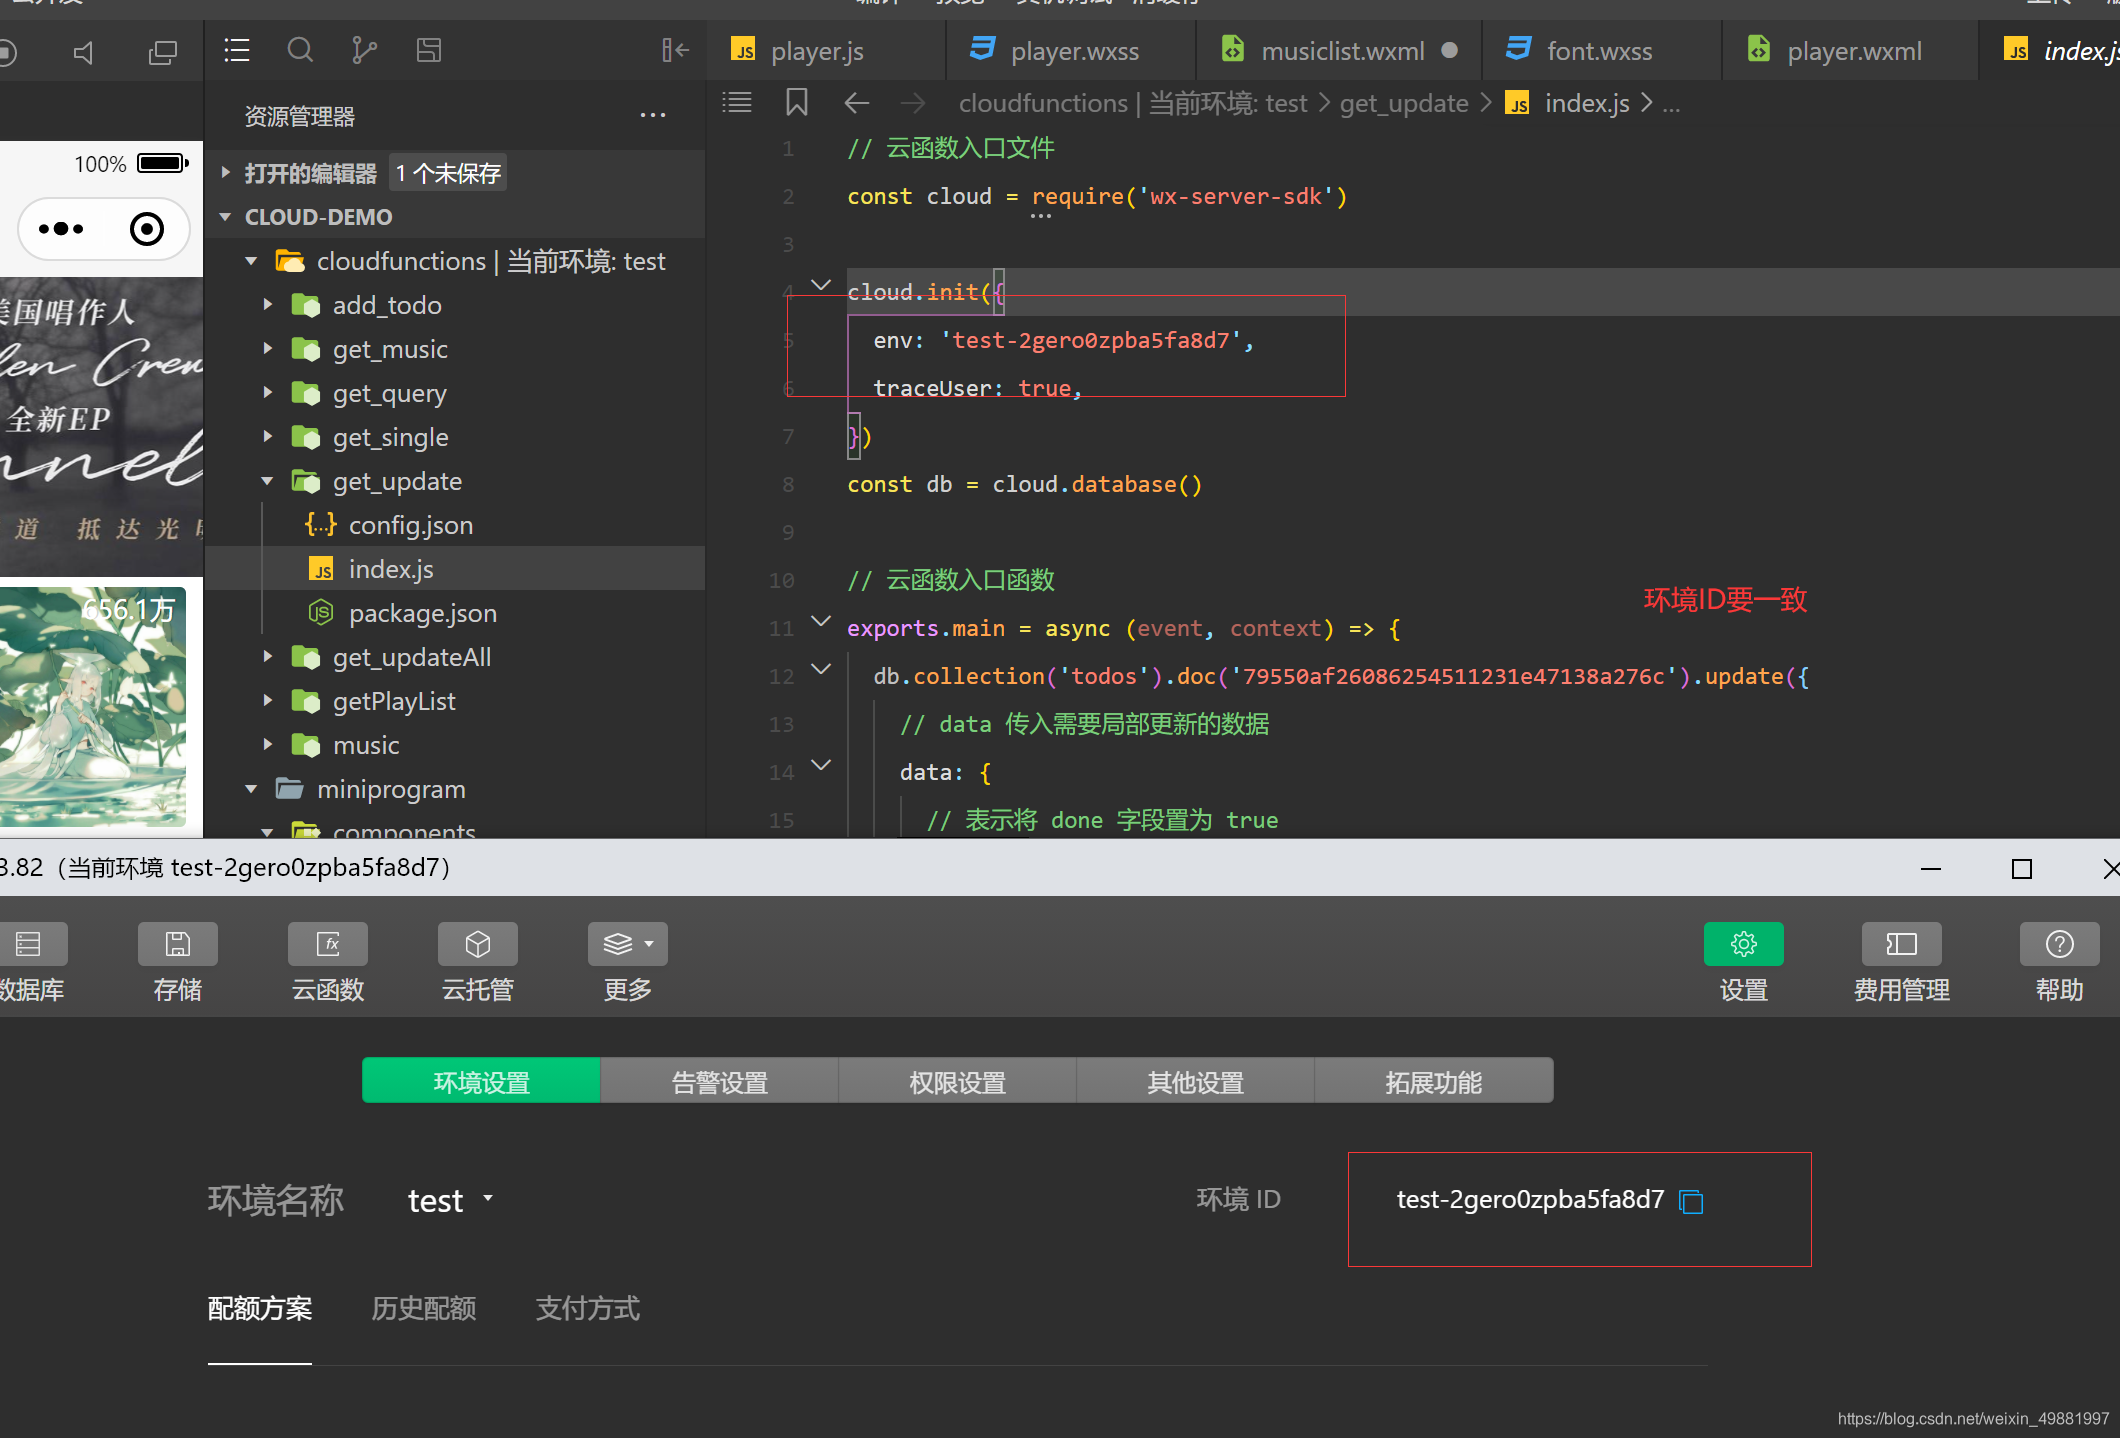Click the bookmark icon in the editor breadcrumb bar
This screenshot has height=1438, width=2120.
click(796, 102)
